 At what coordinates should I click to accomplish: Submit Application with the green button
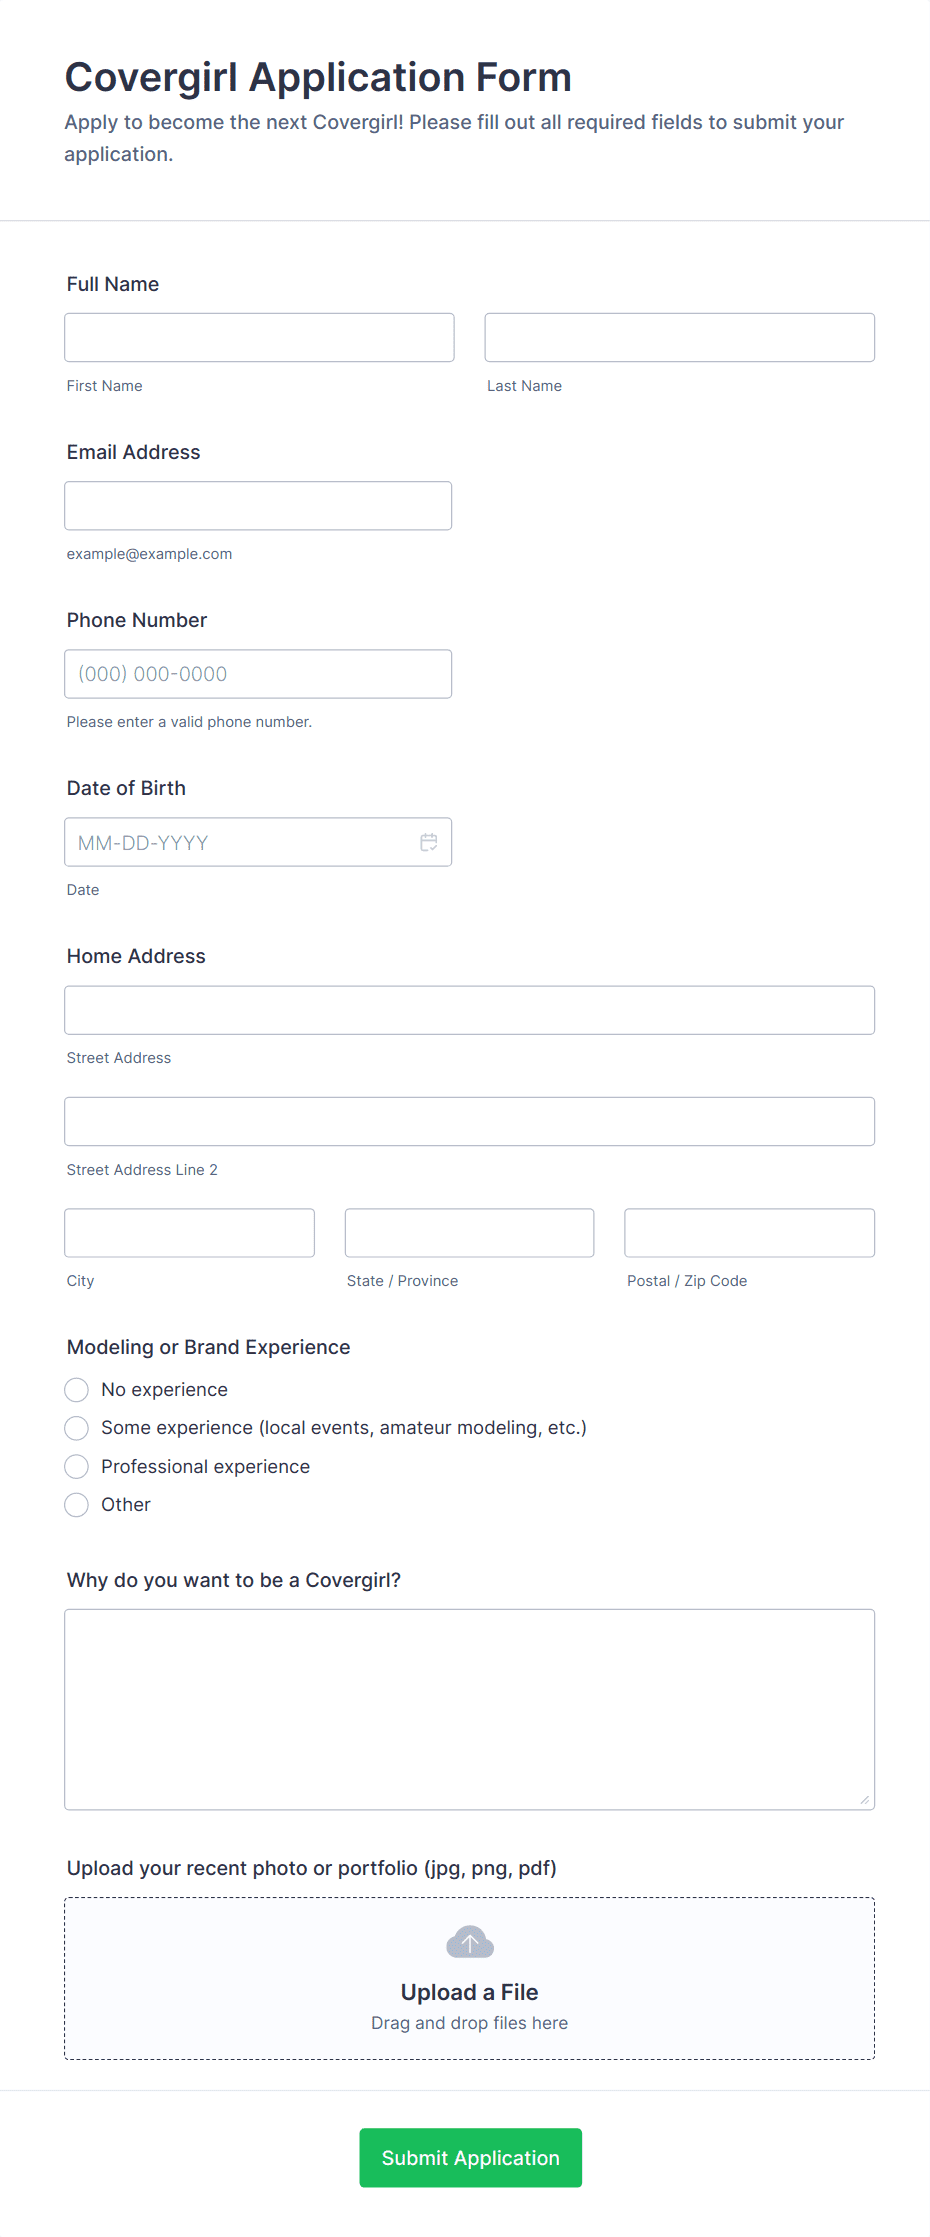coord(470,2157)
